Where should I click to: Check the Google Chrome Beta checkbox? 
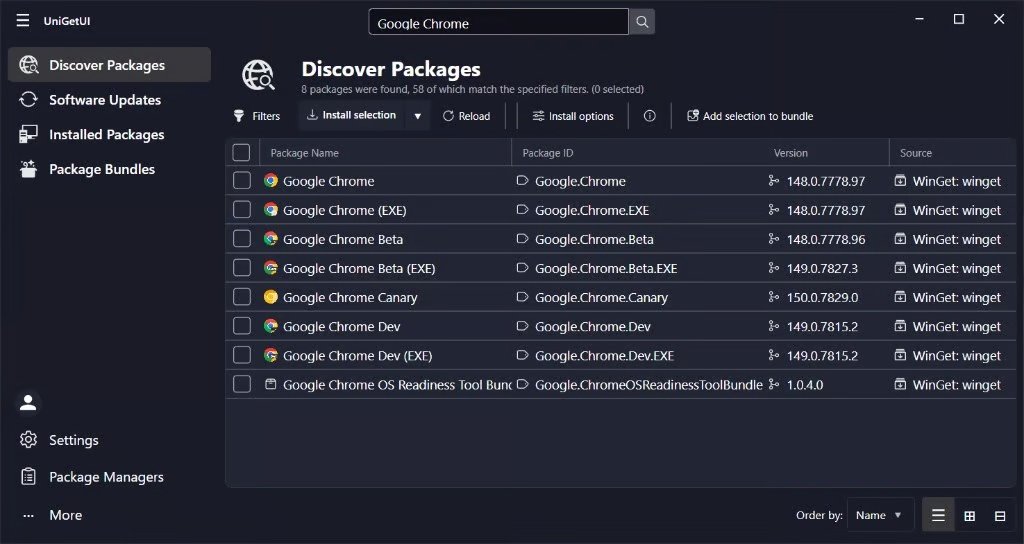coord(242,238)
